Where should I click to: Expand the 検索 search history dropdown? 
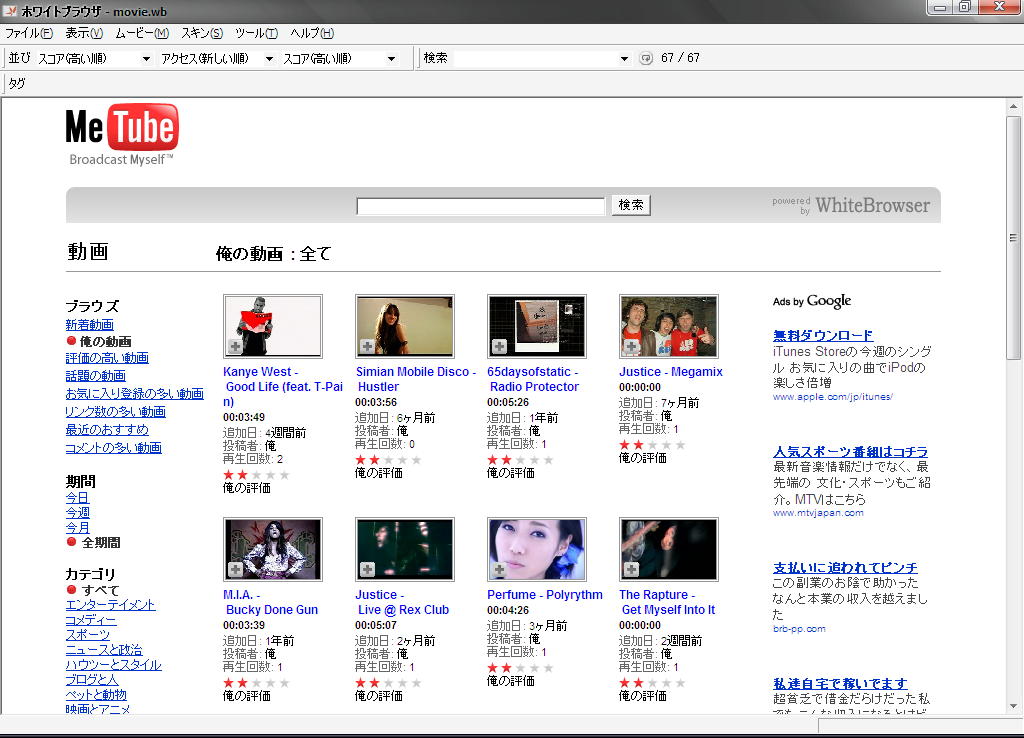624,59
